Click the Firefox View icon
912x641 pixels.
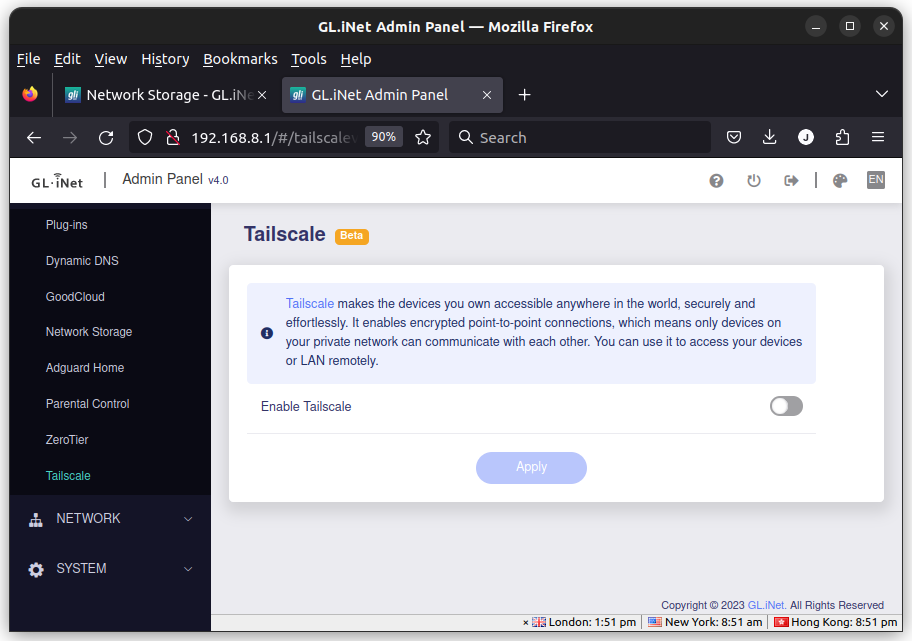(30, 94)
